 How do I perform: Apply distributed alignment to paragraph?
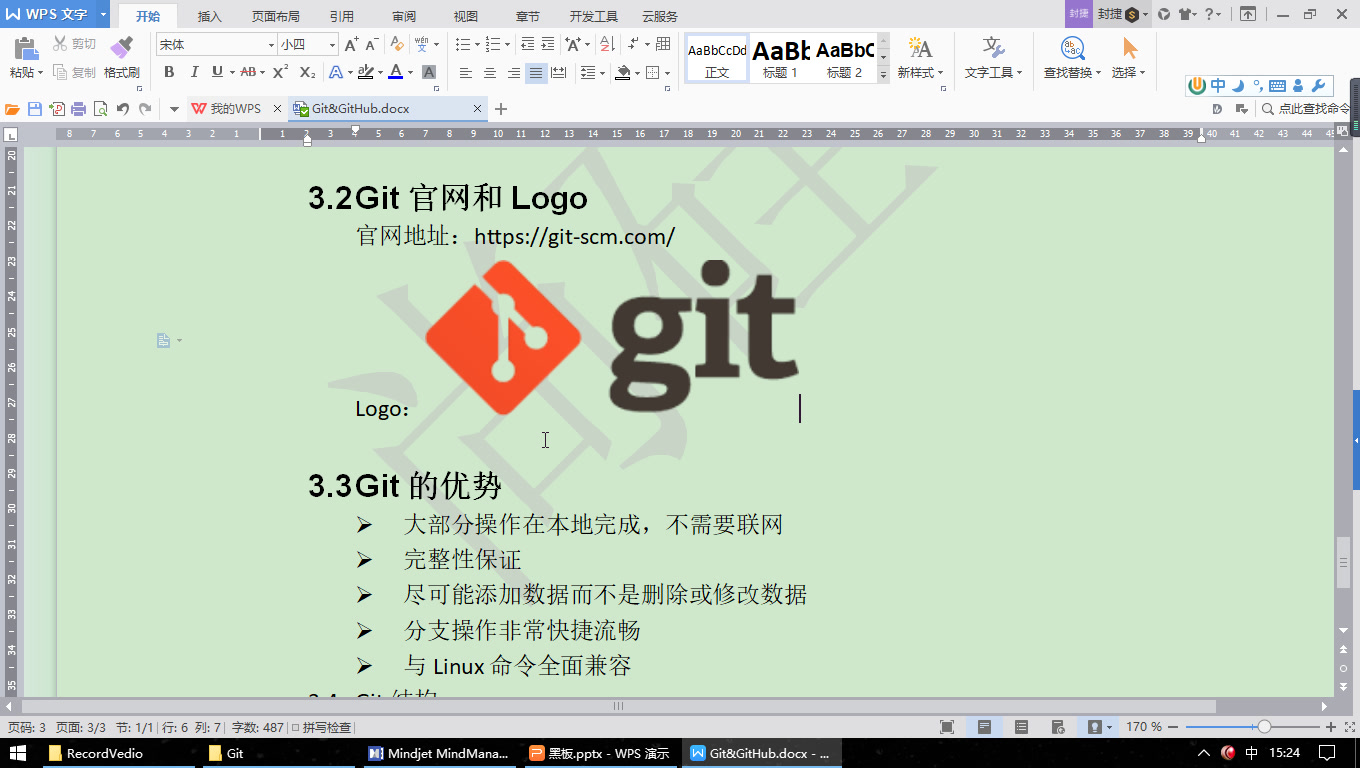click(x=559, y=73)
